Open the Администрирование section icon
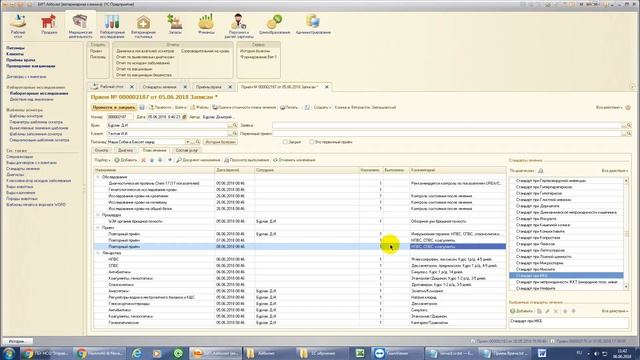Image resolution: width=640 pixels, height=360 pixels. [313, 24]
